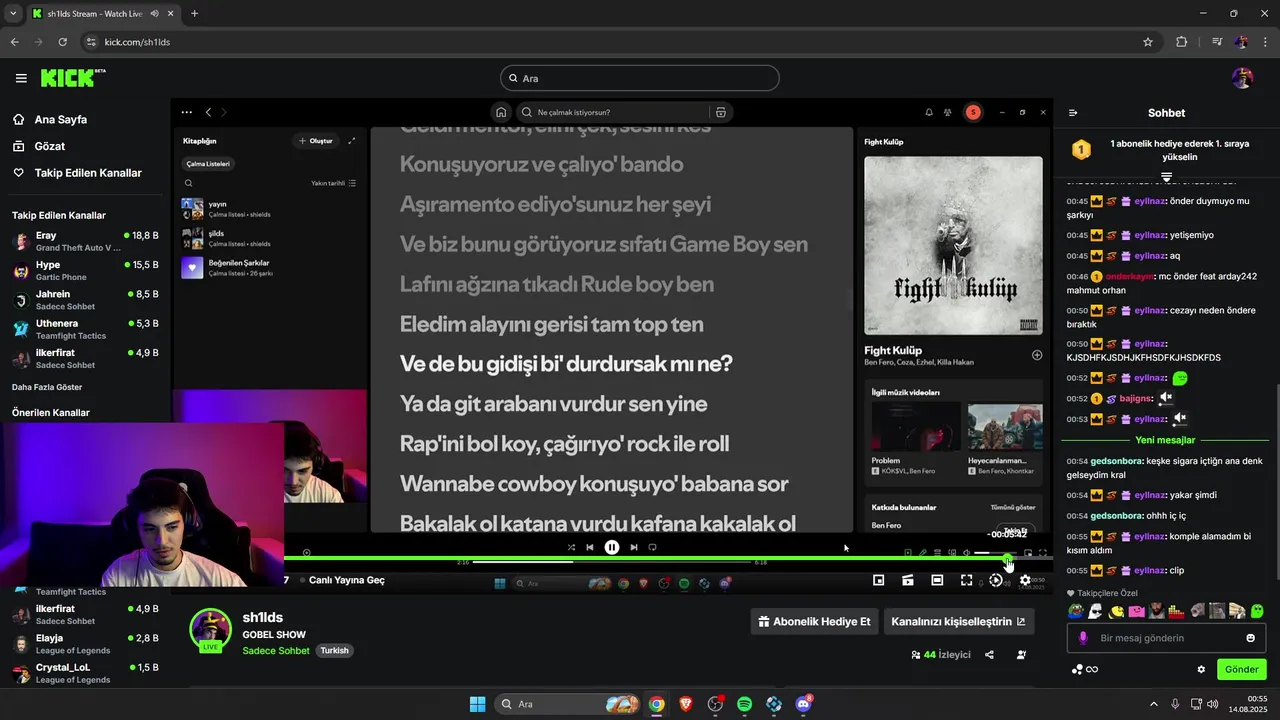Click Spotify Oluştur button
The width and height of the screenshot is (1280, 720).
click(x=315, y=141)
